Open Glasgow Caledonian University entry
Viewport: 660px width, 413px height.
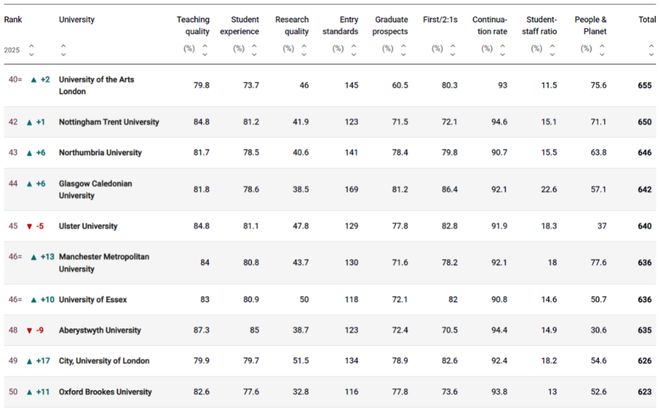[x=96, y=189]
